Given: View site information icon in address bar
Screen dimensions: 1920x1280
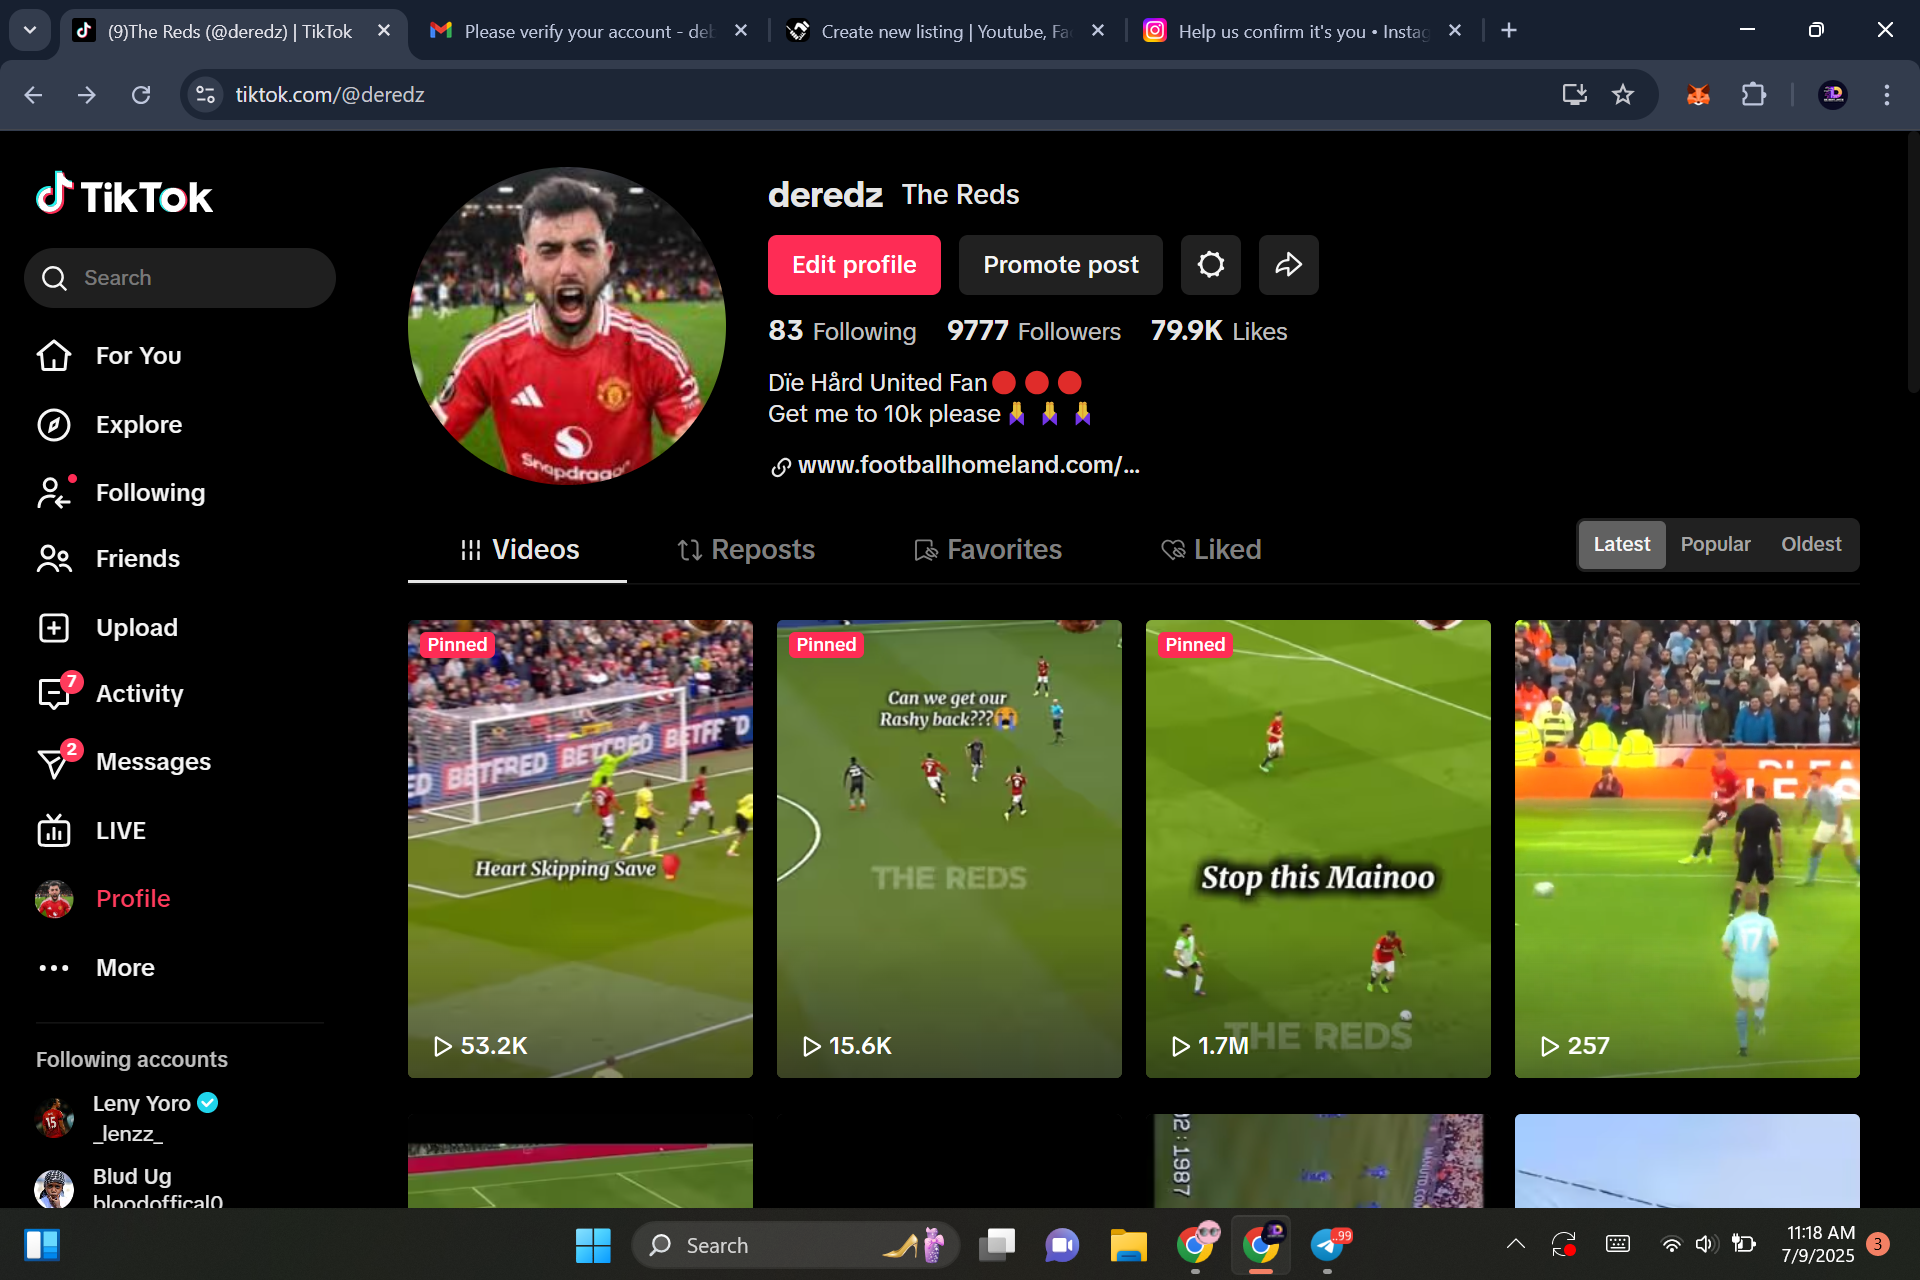Looking at the screenshot, I should pos(206,95).
